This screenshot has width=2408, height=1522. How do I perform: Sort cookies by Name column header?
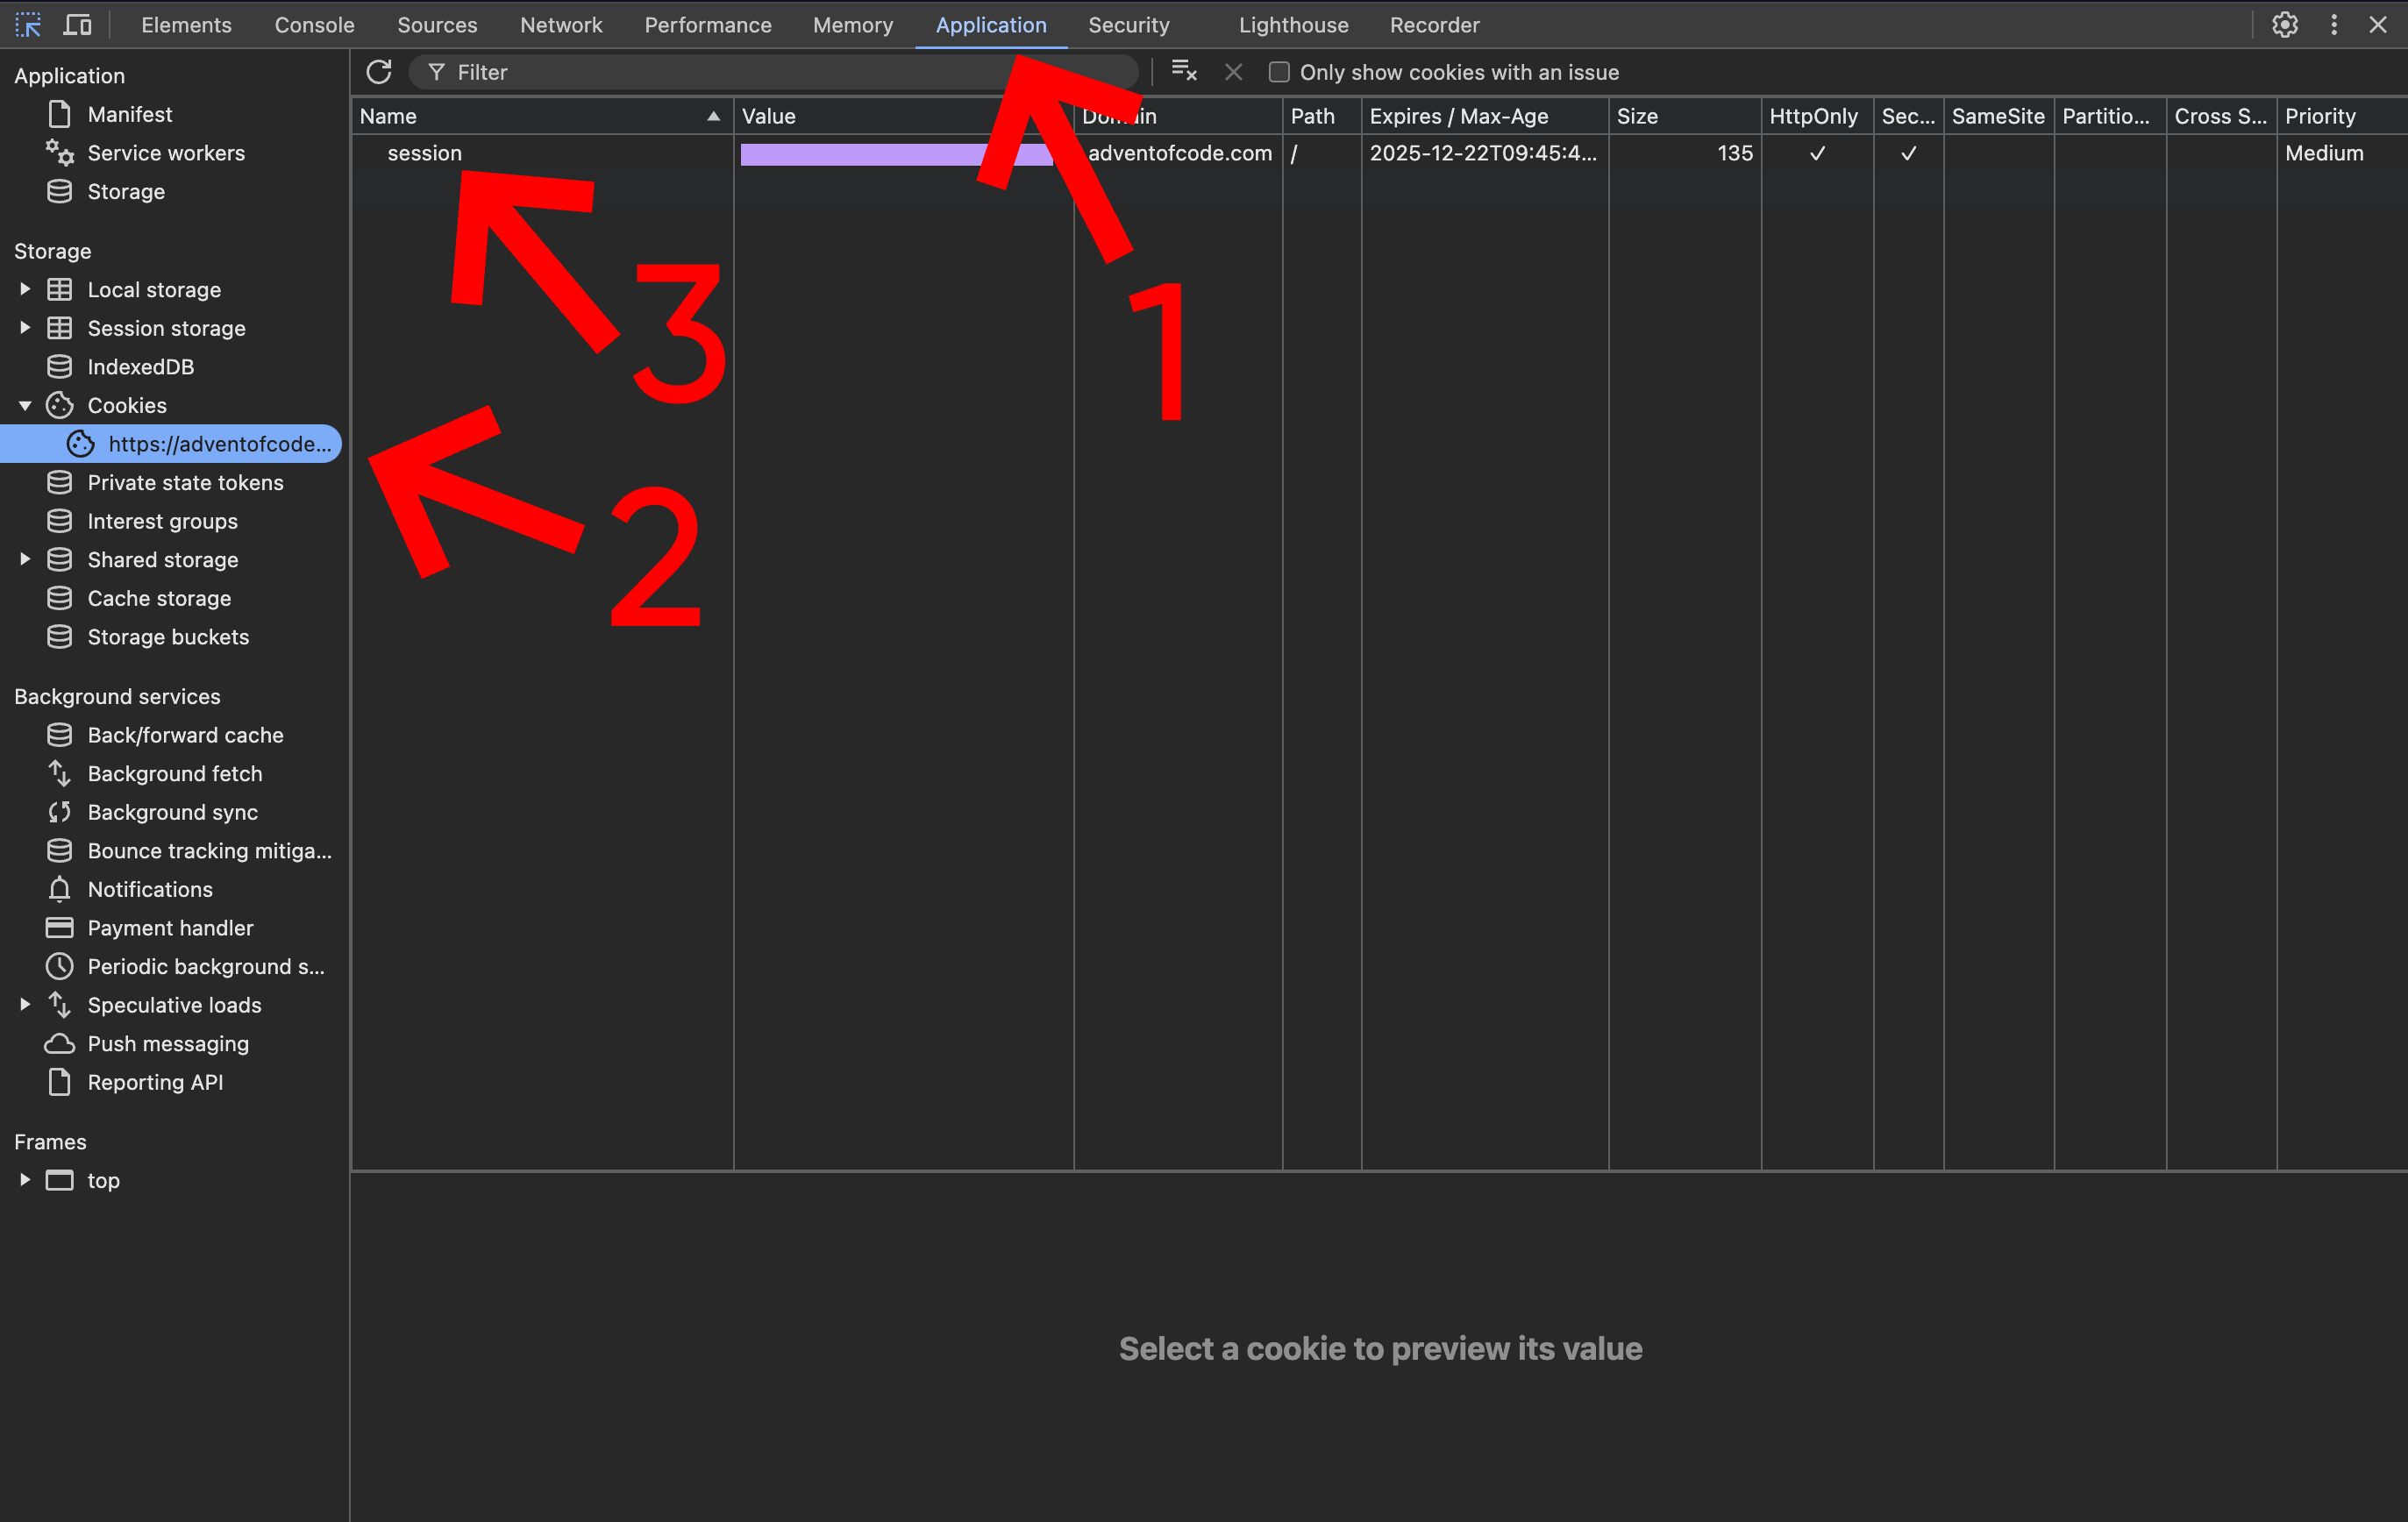542,116
